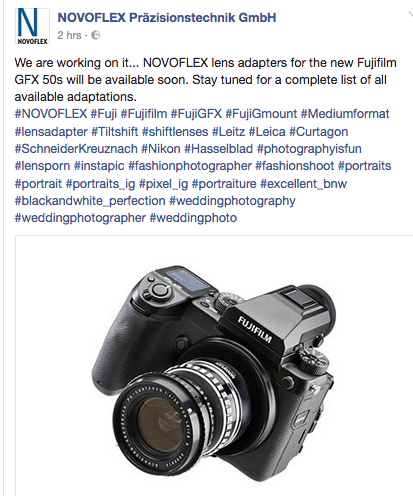Screen dimensions: 413x496
Task: Open the #FujiGFX hashtag
Action: [196, 114]
